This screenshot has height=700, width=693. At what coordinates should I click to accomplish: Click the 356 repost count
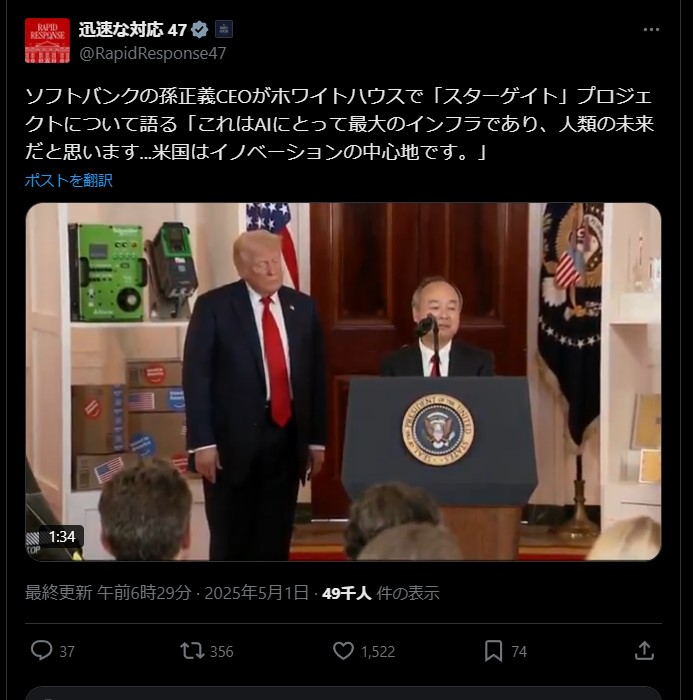[222, 652]
